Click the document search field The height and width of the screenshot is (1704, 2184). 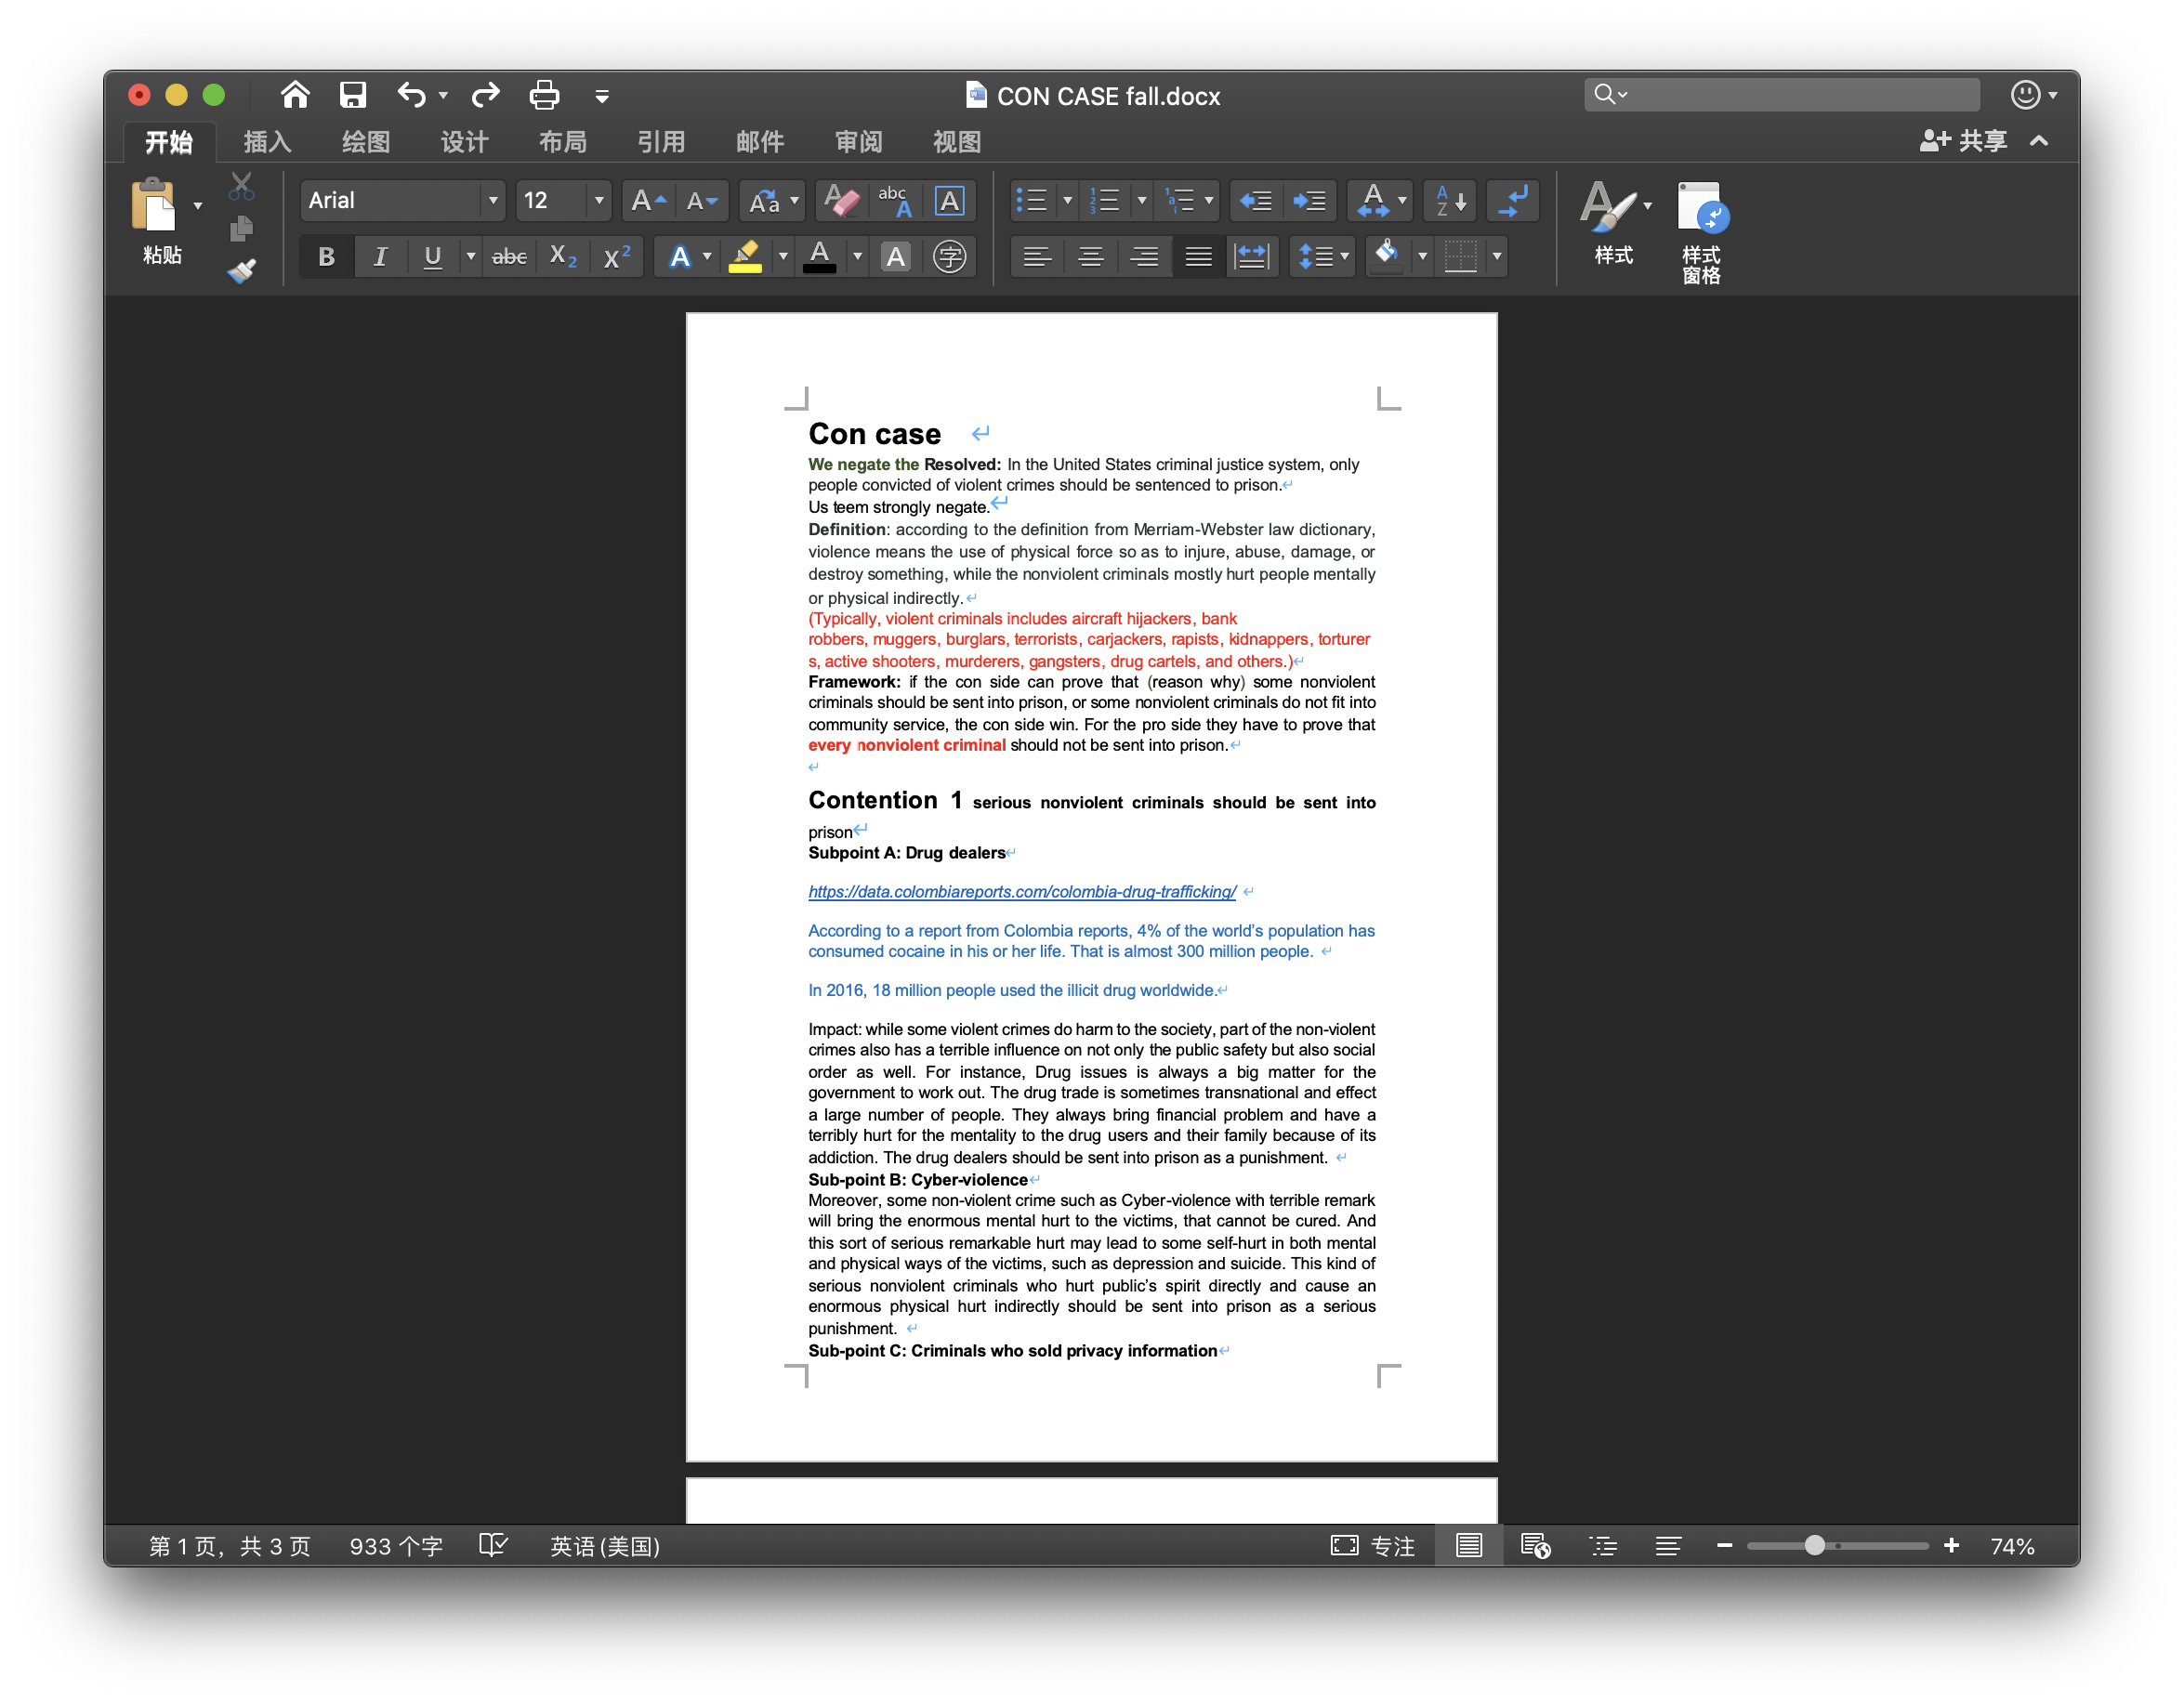pos(1781,94)
